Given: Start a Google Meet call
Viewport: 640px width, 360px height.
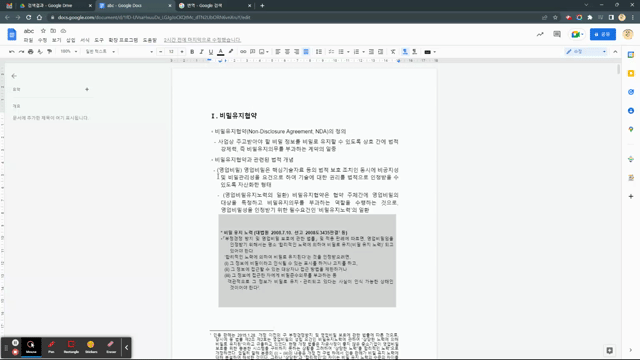Looking at the screenshot, I should [577, 34].
